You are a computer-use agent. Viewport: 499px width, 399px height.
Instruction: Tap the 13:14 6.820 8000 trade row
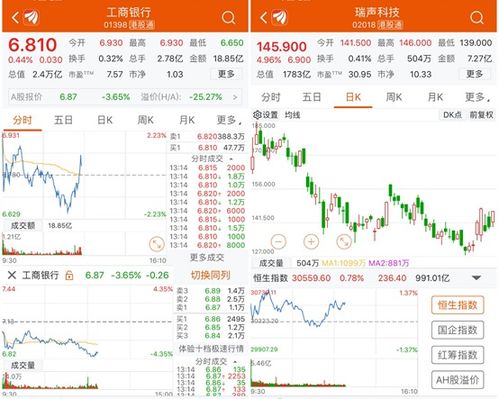pyautogui.click(x=207, y=245)
